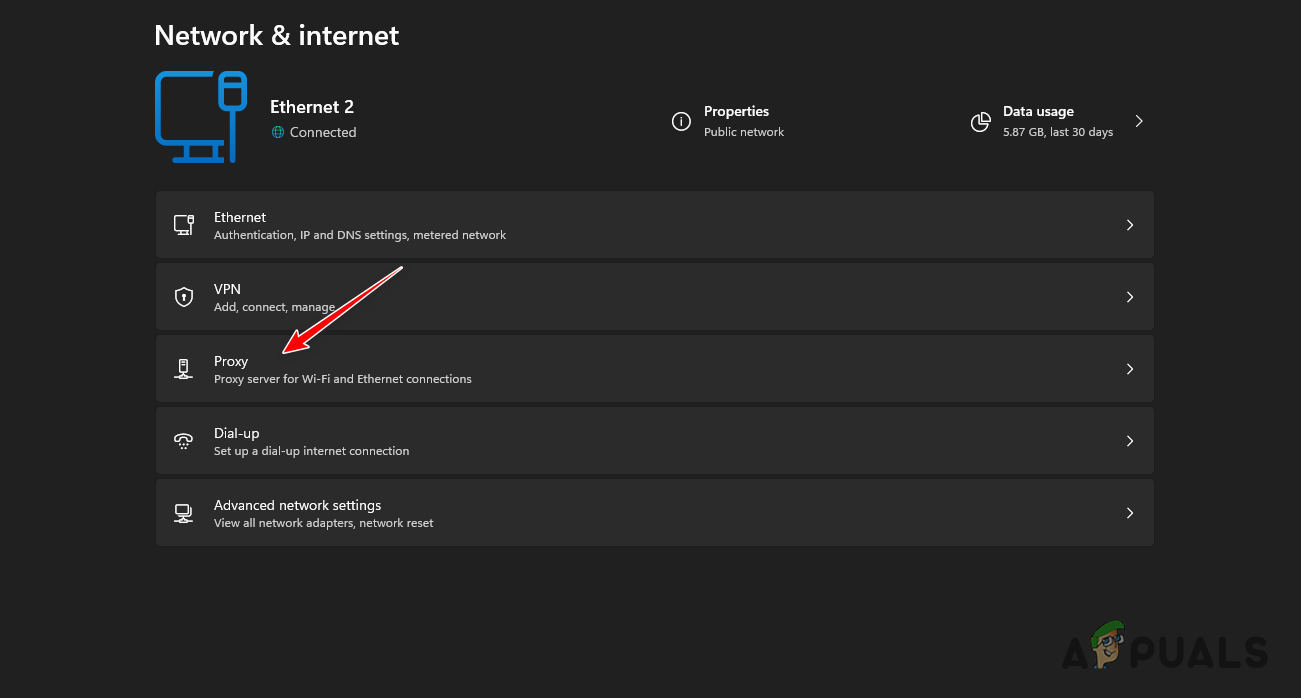Expand the Ethernet settings row
This screenshot has height=698, width=1301.
click(x=1130, y=224)
